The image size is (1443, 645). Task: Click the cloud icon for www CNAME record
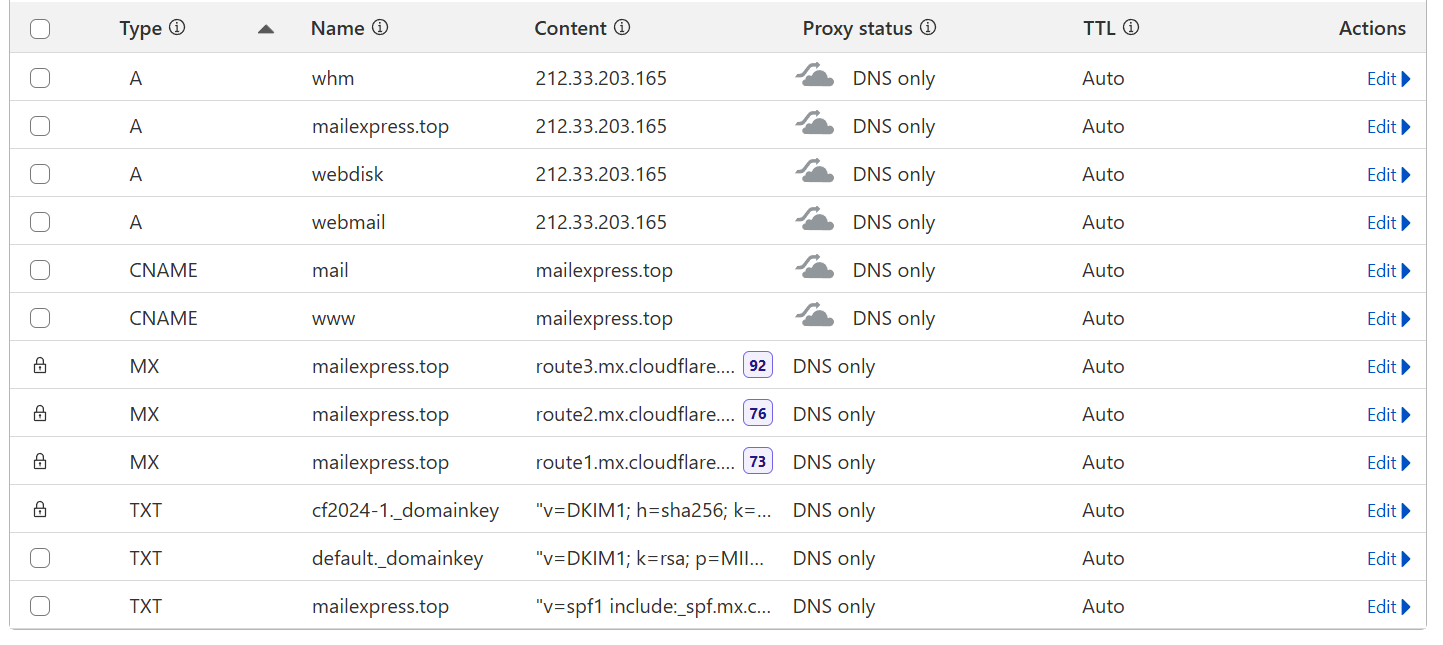coord(815,317)
